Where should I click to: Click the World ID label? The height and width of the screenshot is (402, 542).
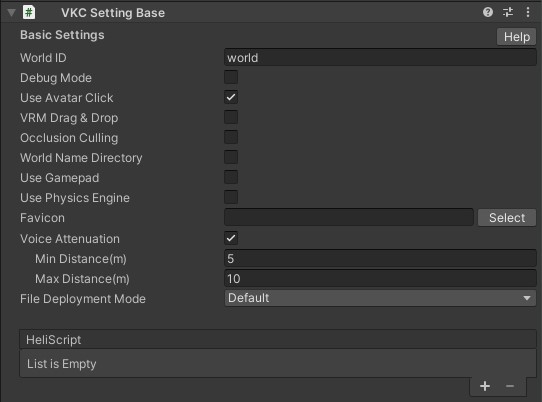43,58
